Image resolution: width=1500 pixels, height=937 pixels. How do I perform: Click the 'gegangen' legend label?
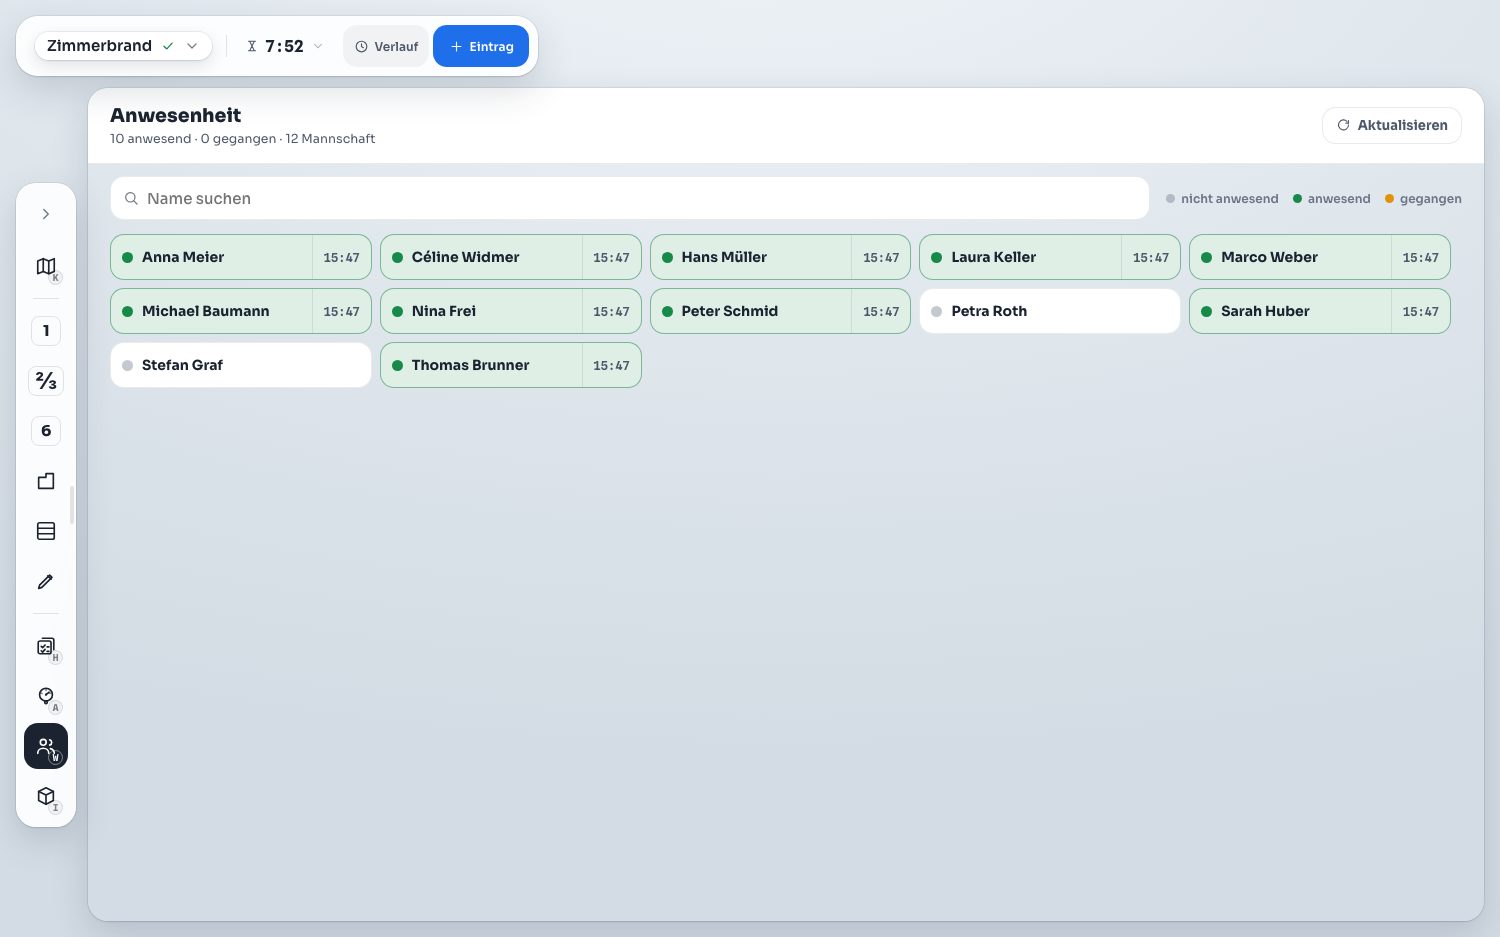coord(1430,198)
